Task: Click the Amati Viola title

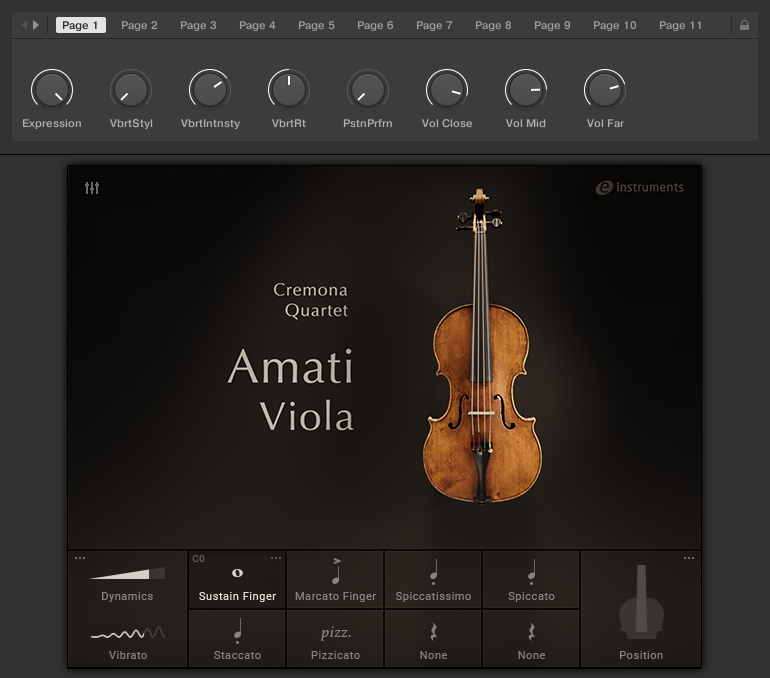Action: (291, 389)
